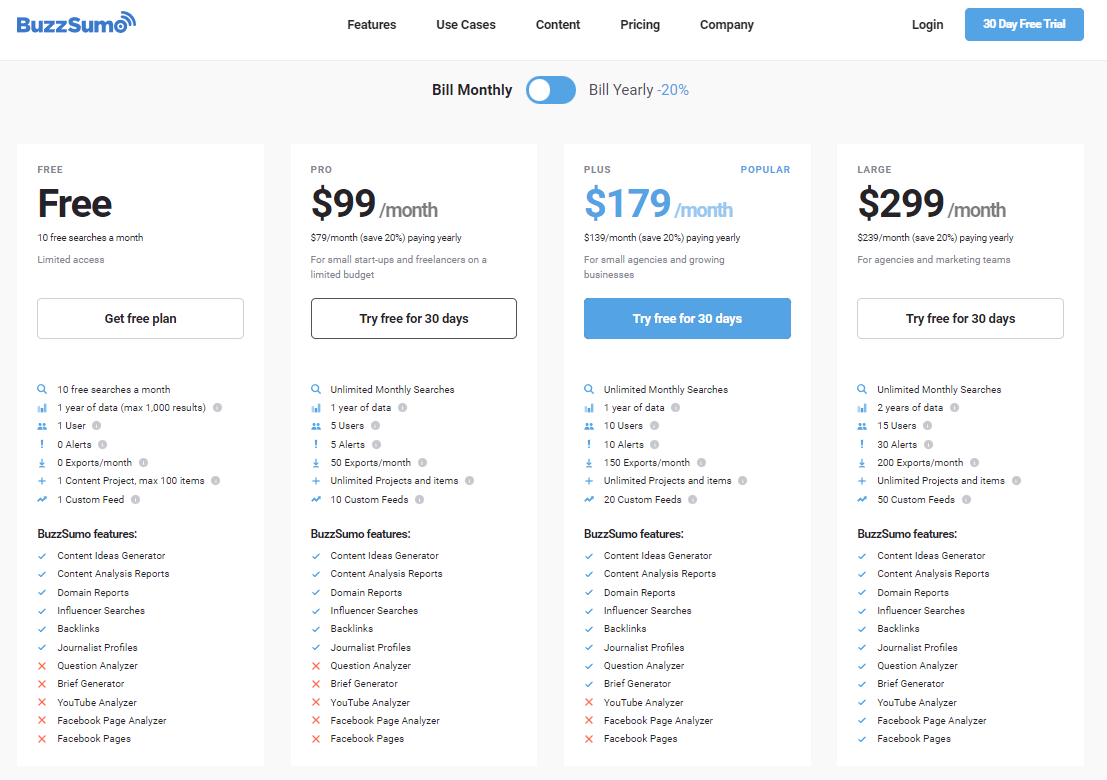The image size is (1107, 780).
Task: Select Bill Yearly -20% label
Action: click(x=638, y=90)
